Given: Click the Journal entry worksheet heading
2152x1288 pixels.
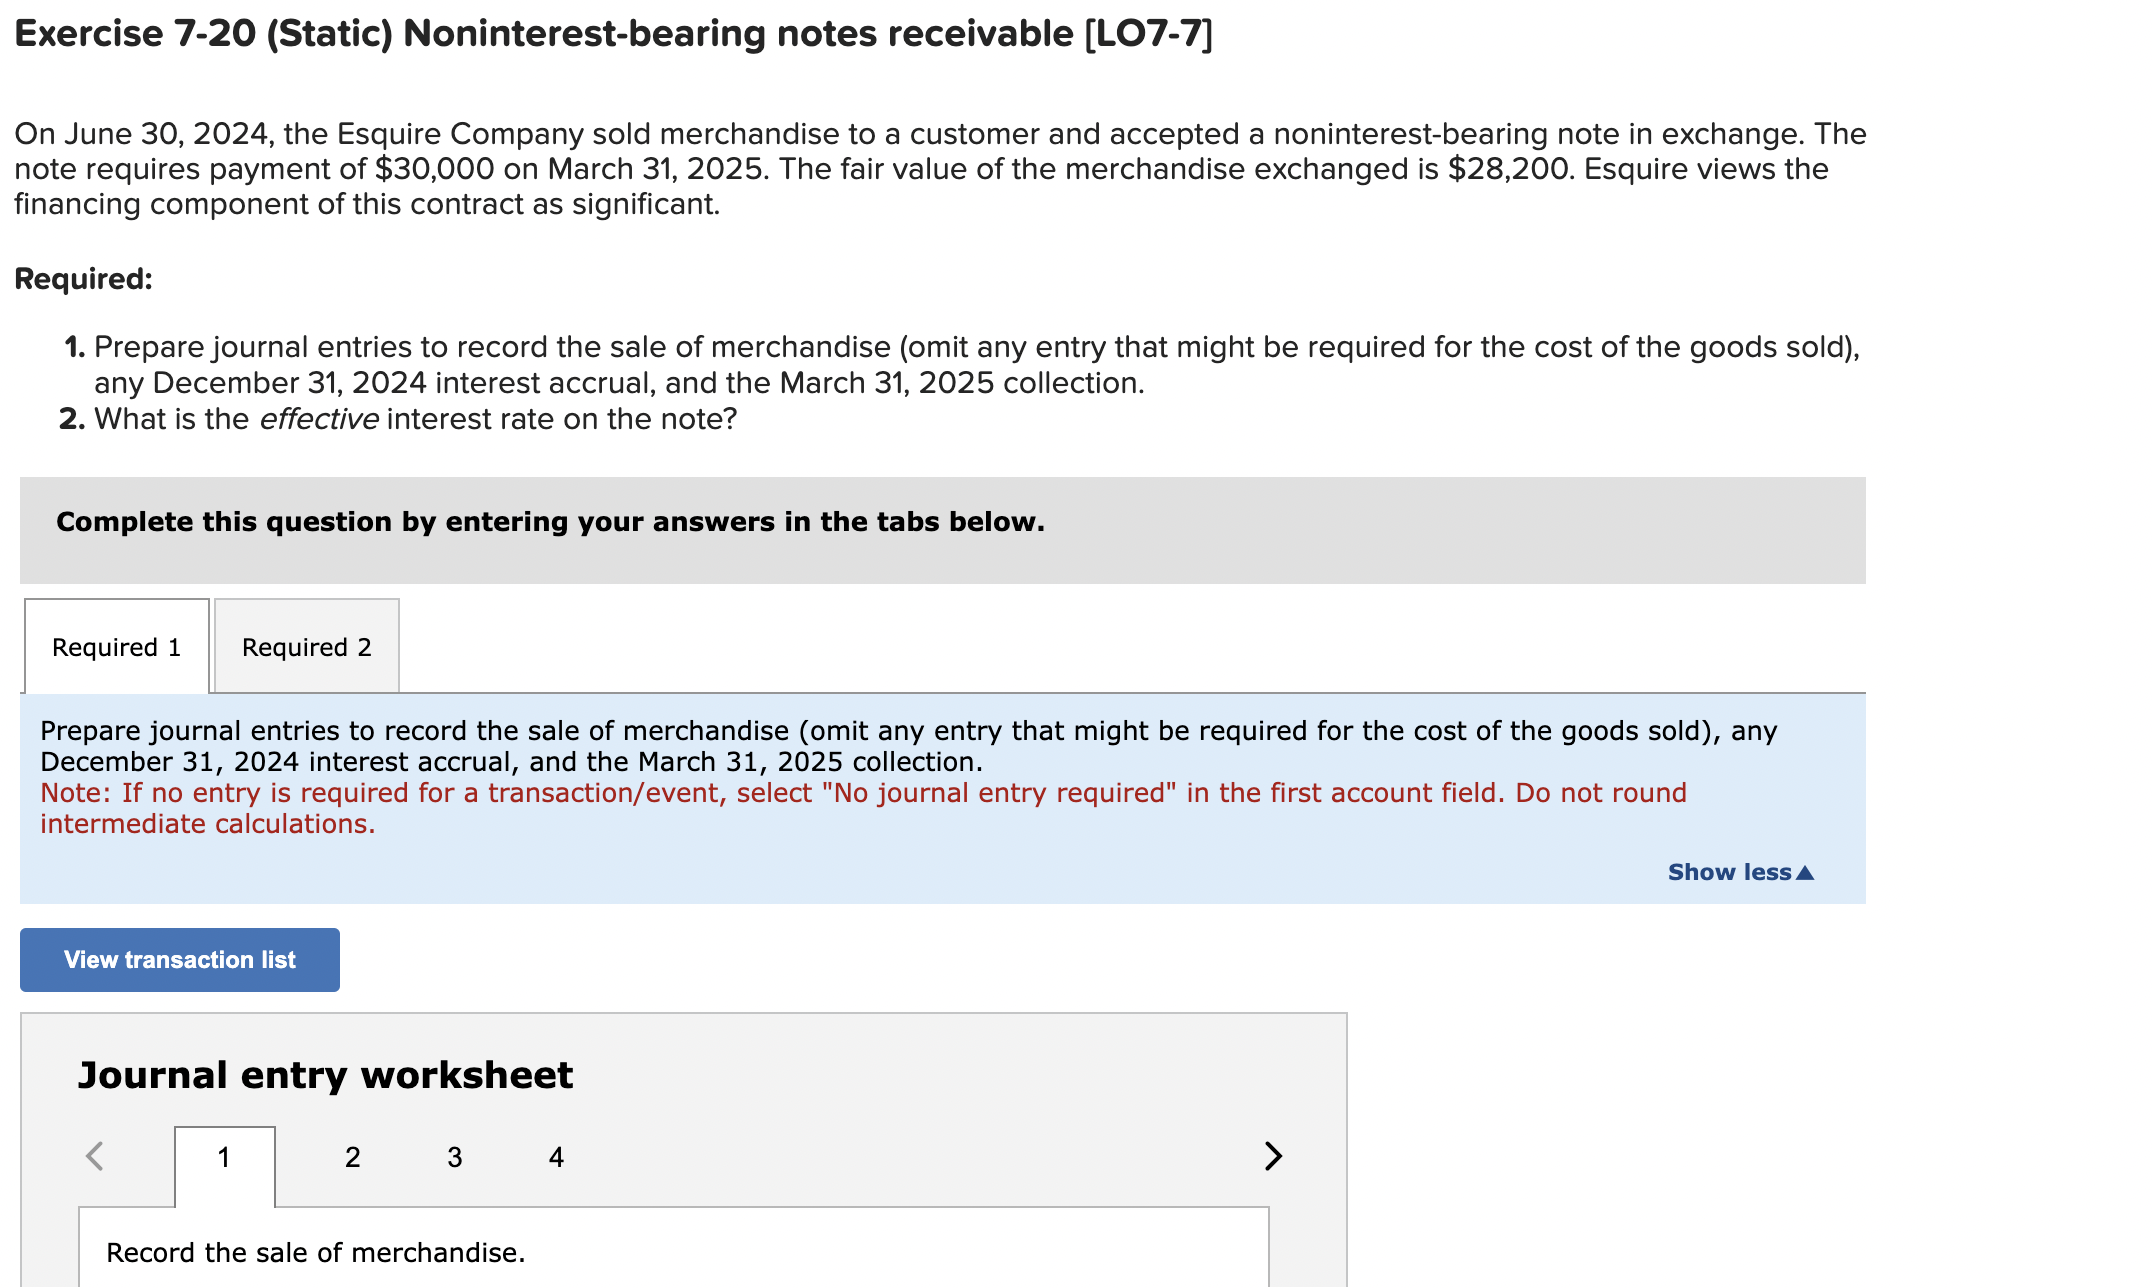Looking at the screenshot, I should [x=326, y=1074].
